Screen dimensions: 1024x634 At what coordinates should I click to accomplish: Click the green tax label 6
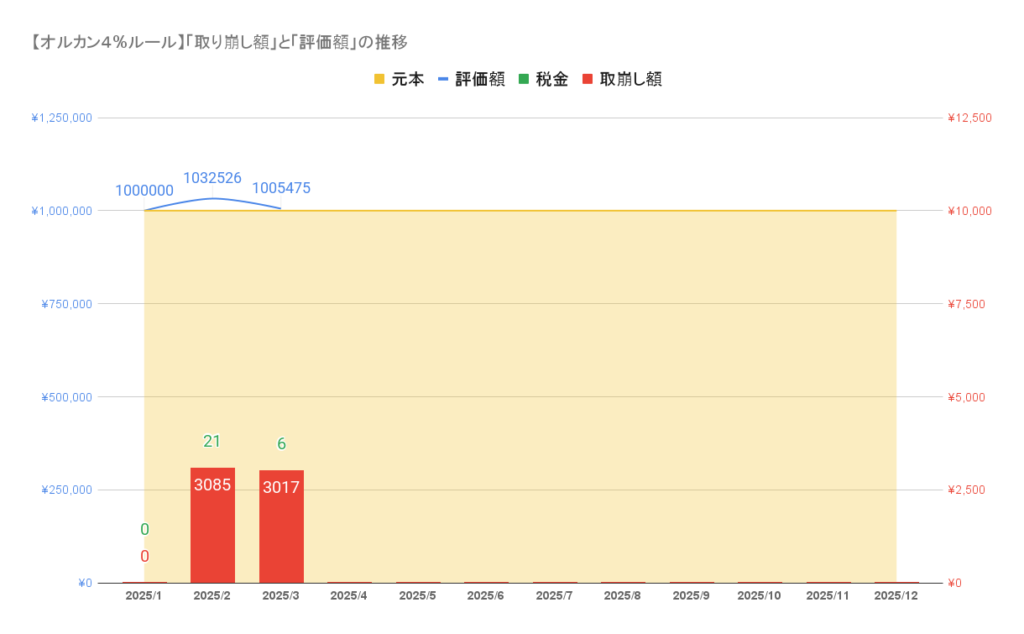coord(281,444)
